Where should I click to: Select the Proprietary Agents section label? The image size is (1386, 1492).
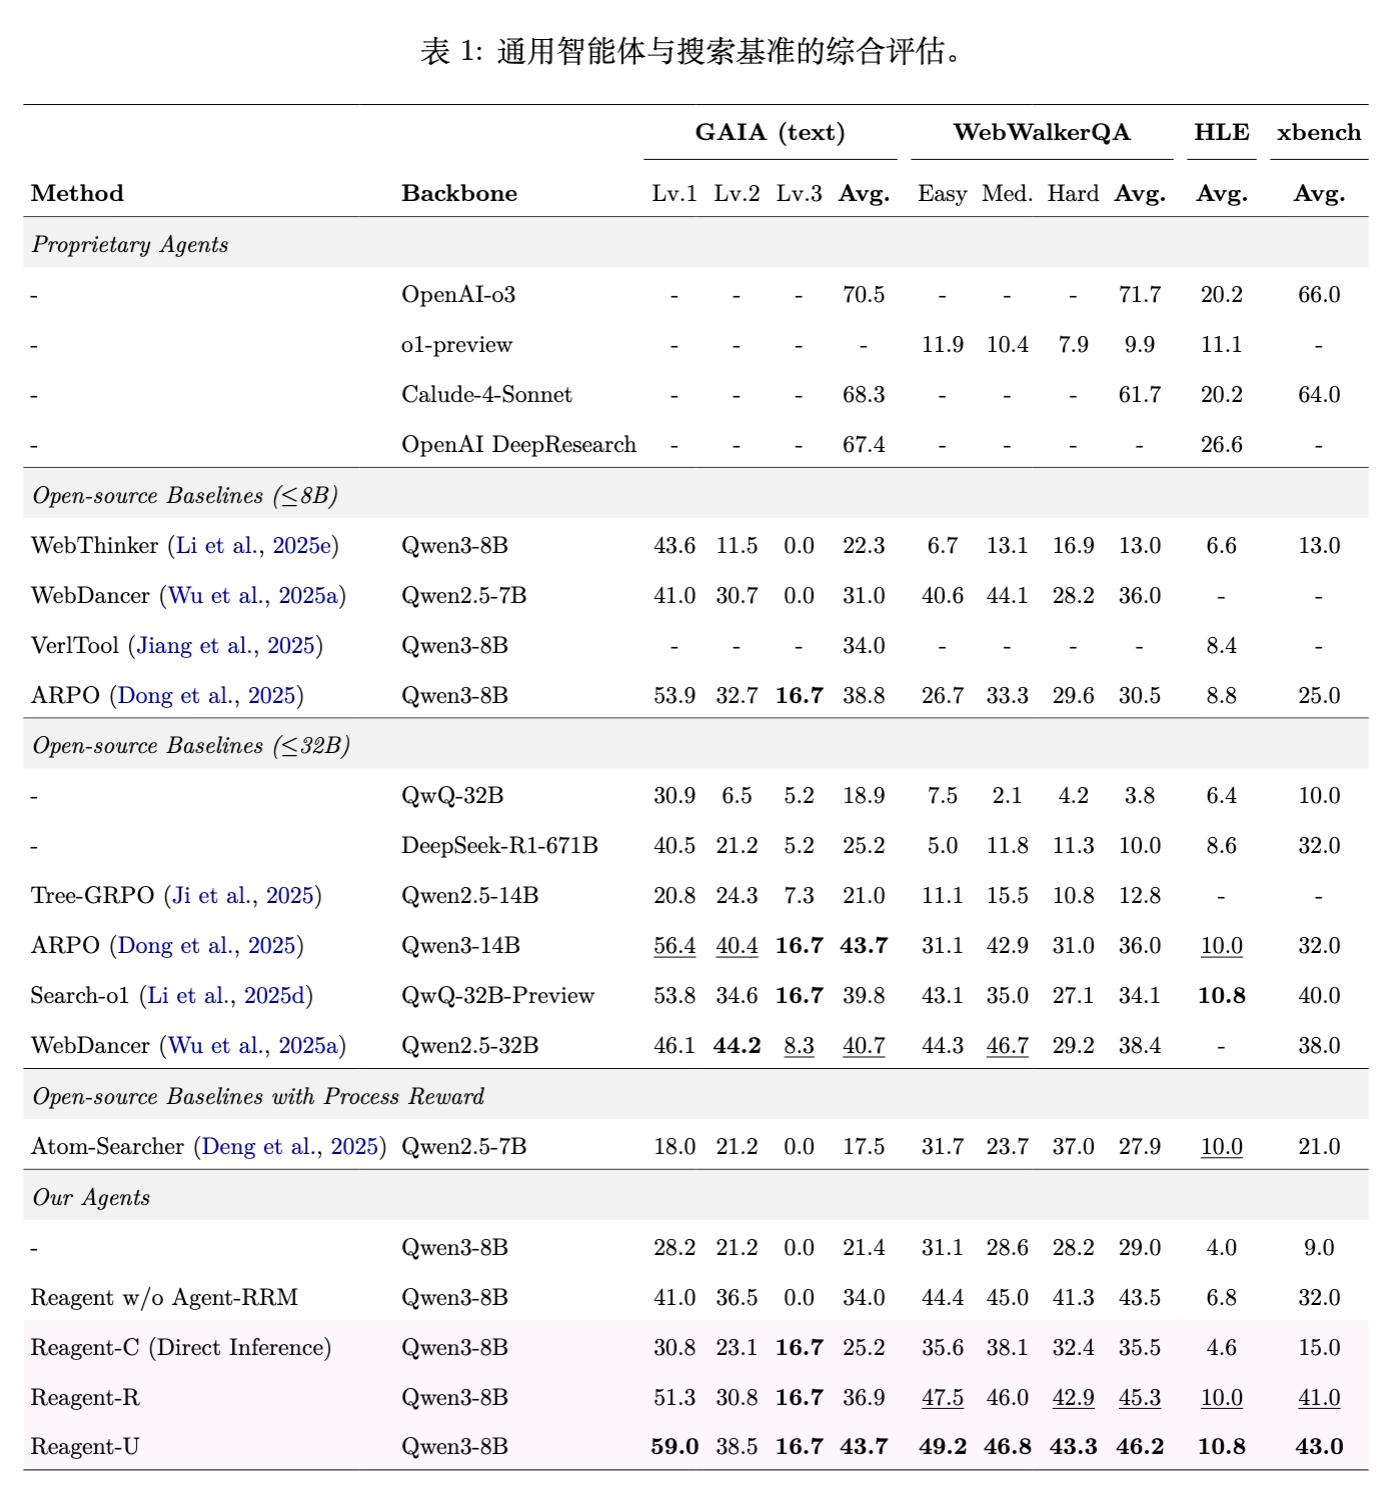click(130, 245)
